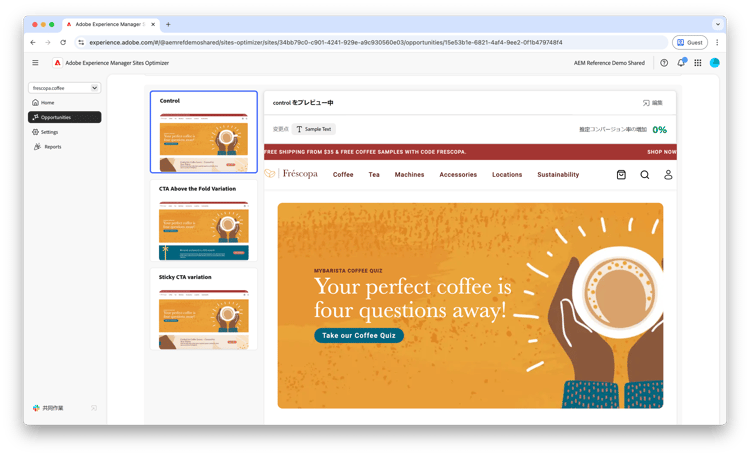This screenshot has height=456, width=750.
Task: Click the Take our Coffee Quiz button
Action: tap(359, 335)
